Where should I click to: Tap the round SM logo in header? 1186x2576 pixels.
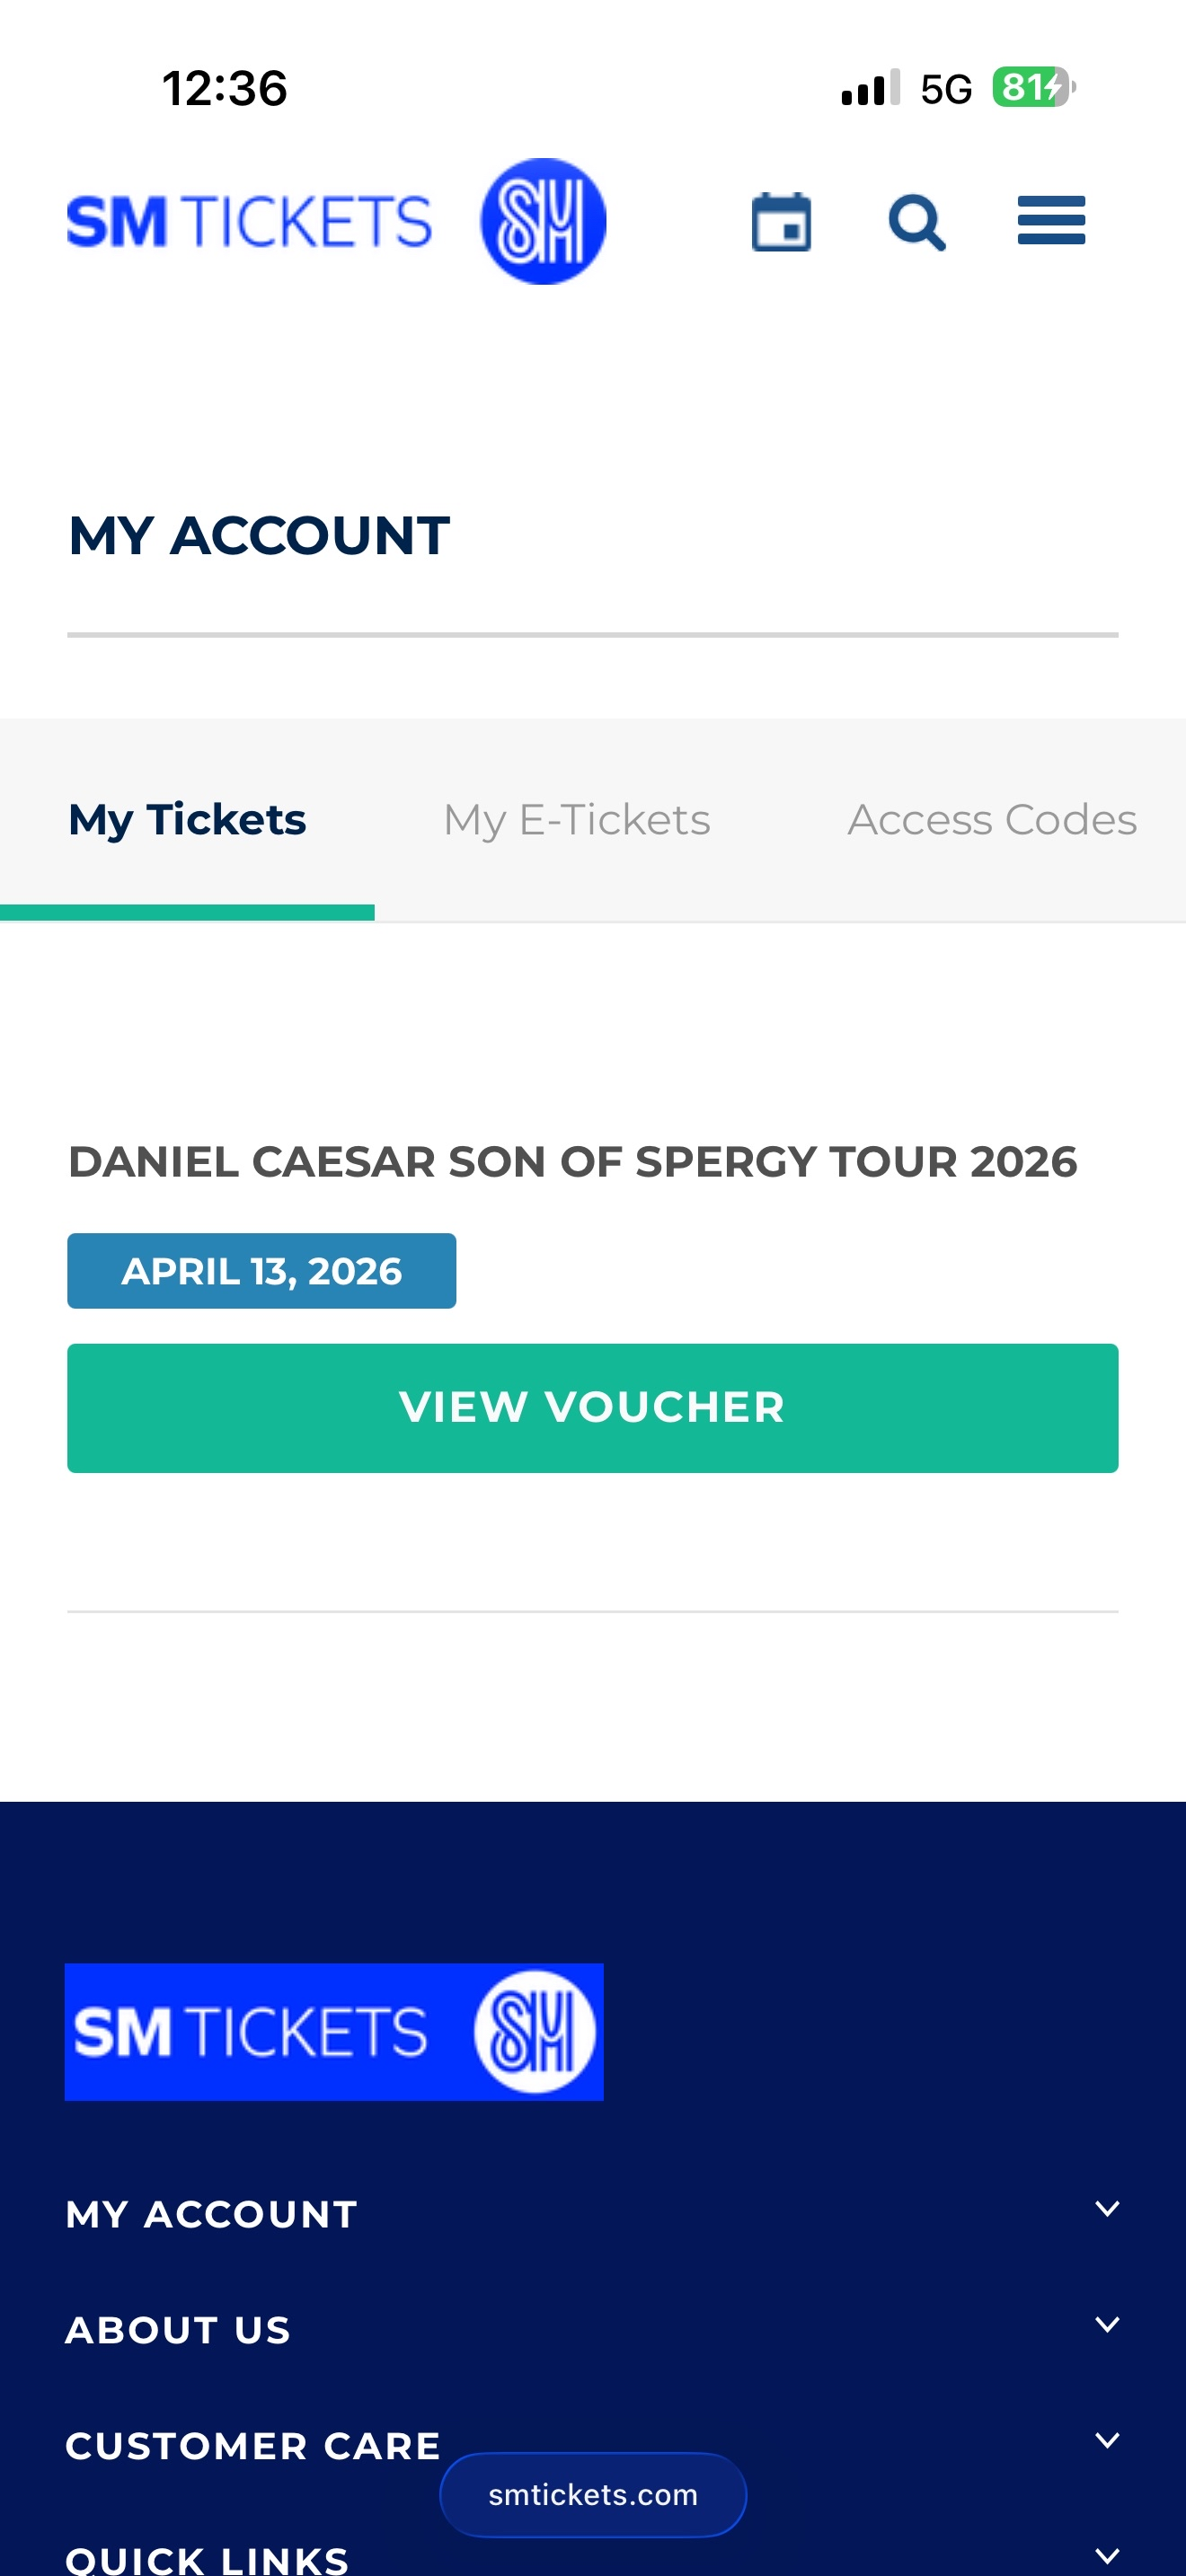tap(543, 221)
